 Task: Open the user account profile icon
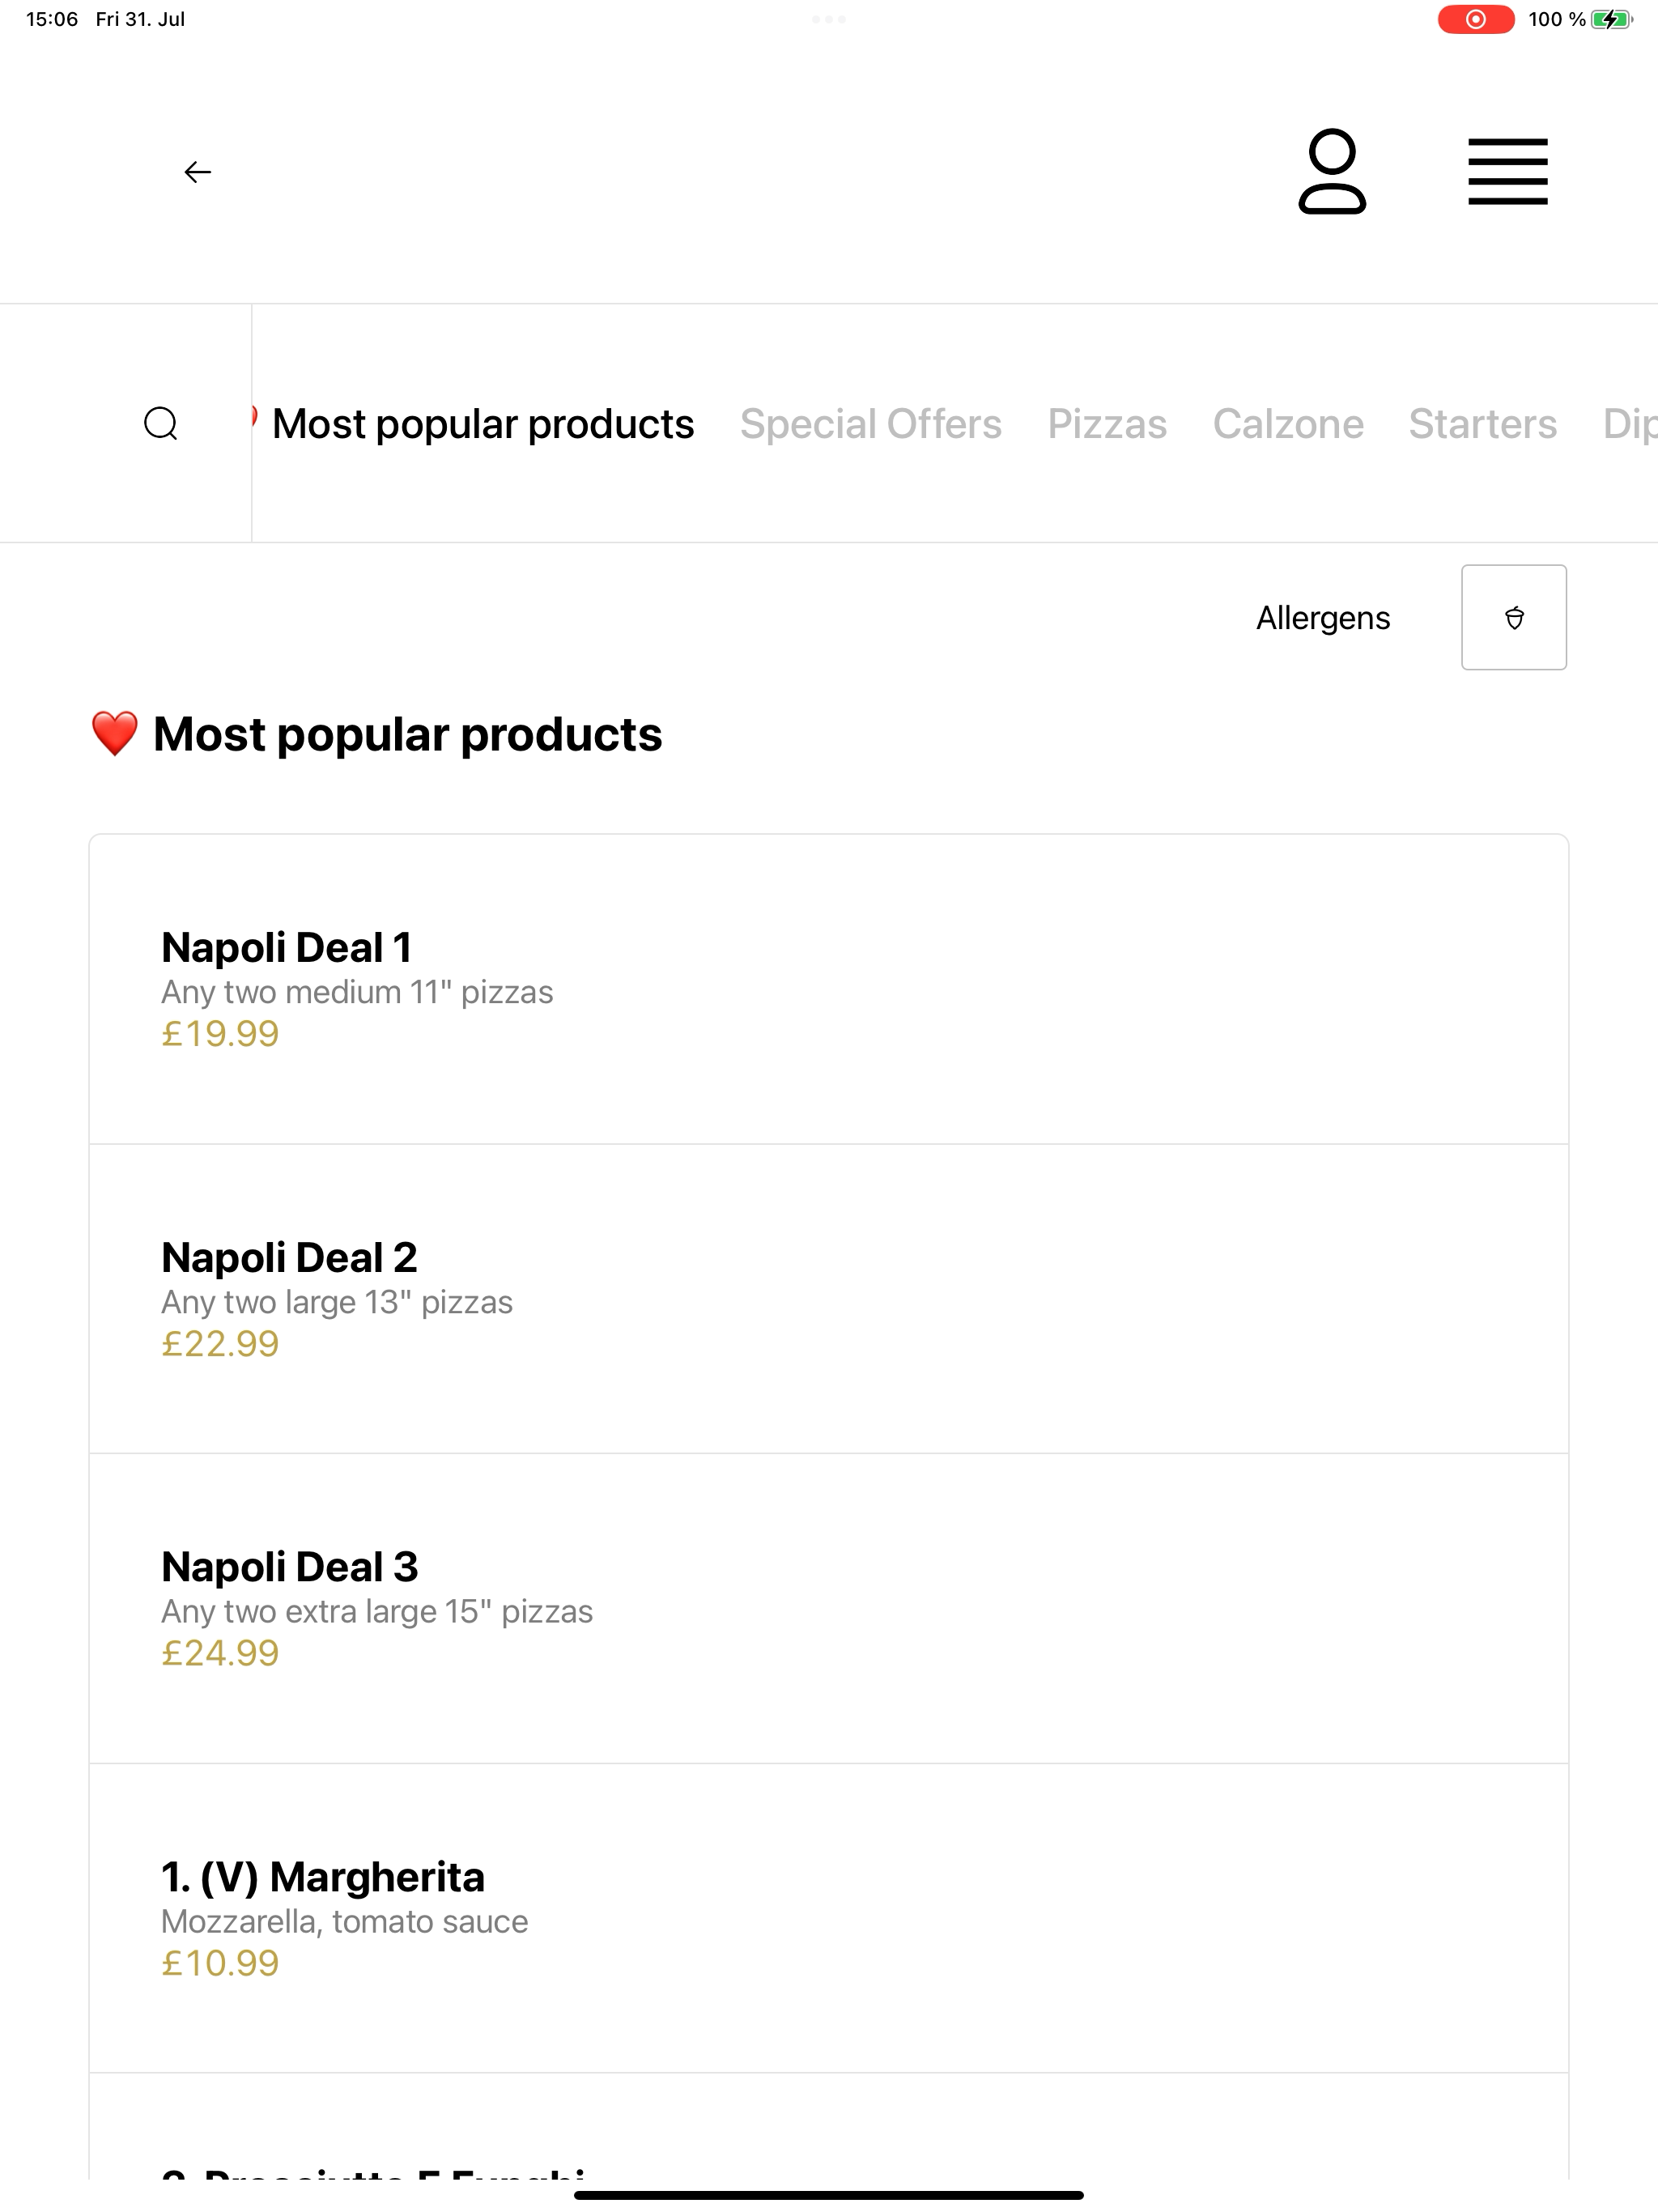click(x=1331, y=171)
